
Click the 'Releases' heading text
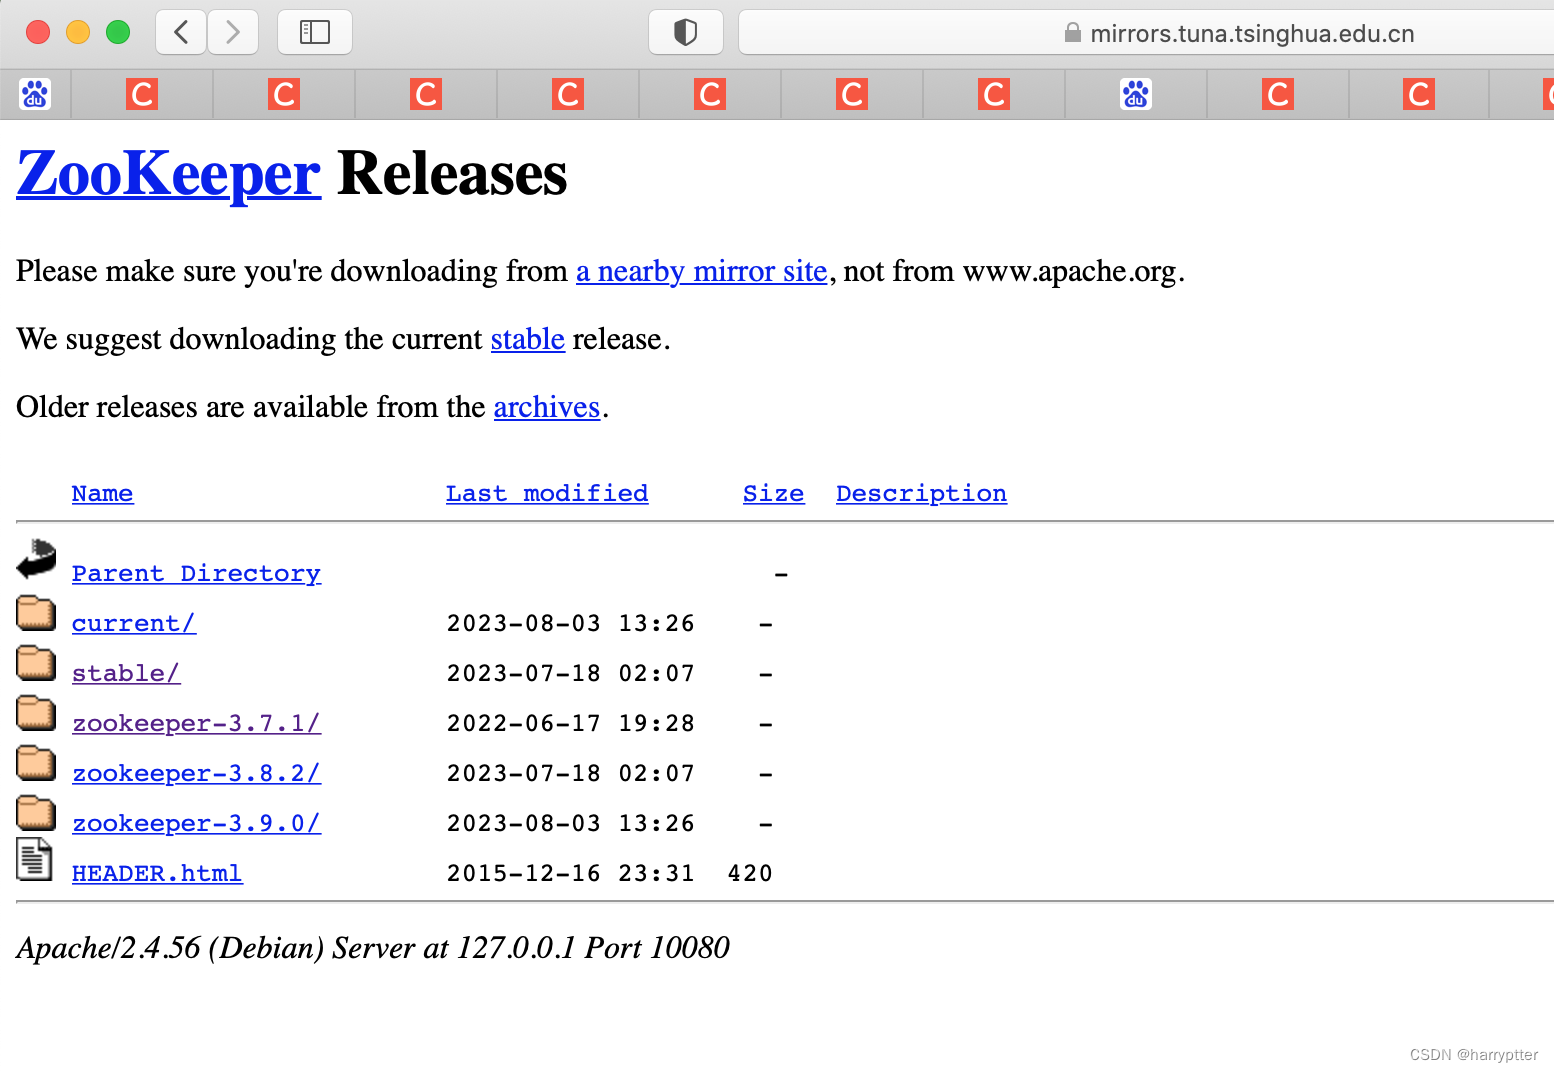tap(452, 174)
